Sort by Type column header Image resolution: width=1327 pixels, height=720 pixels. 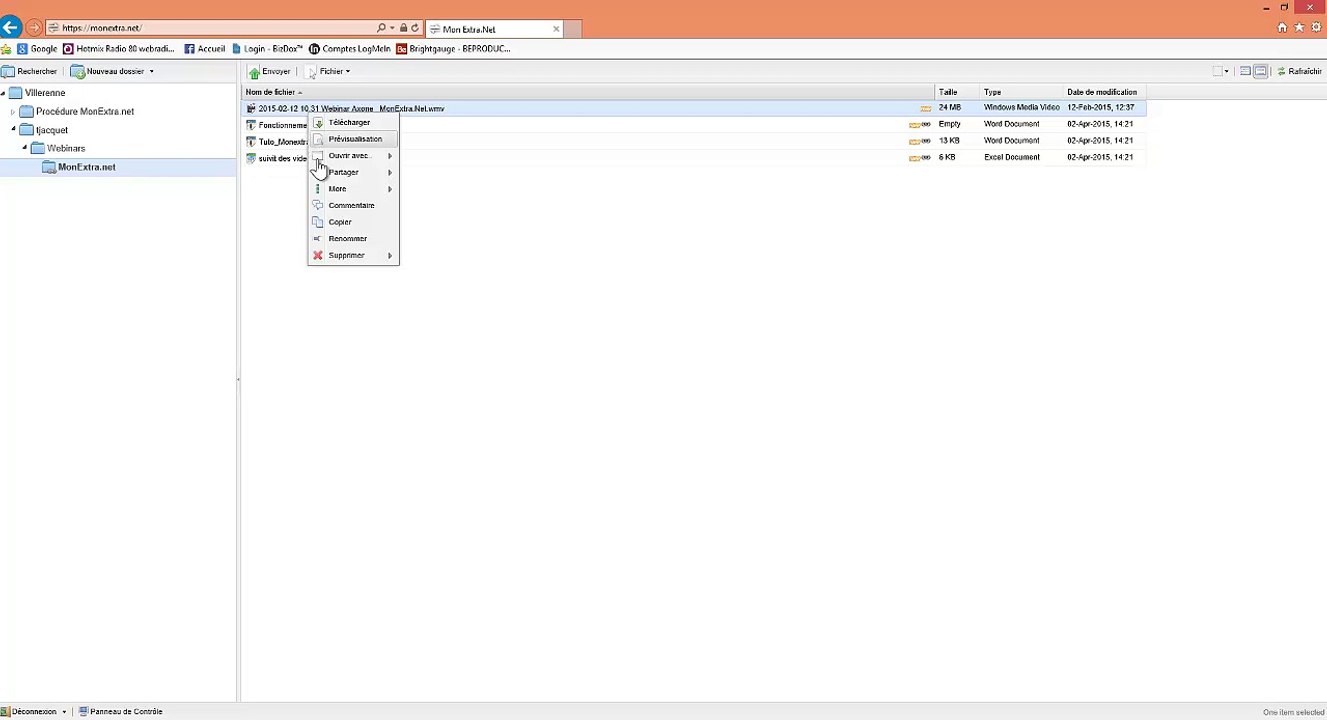(1021, 92)
